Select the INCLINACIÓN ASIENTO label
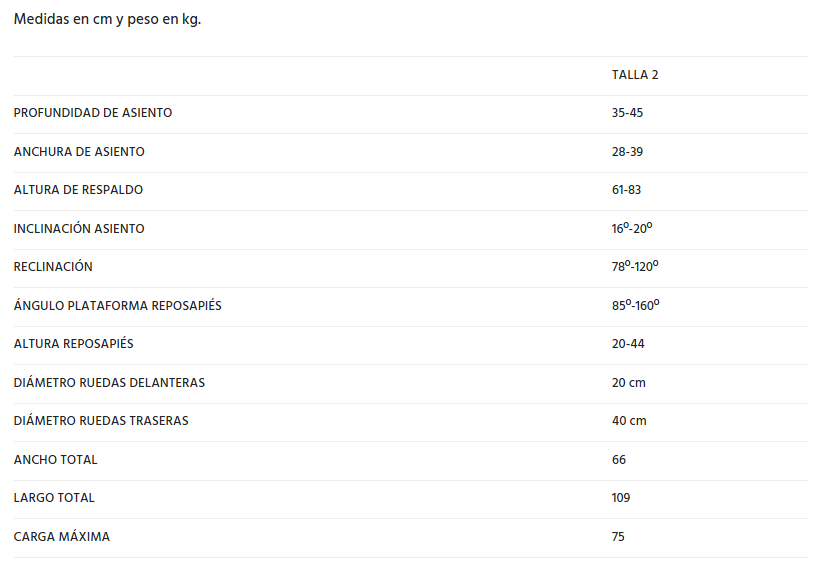The height and width of the screenshot is (568, 814). coord(79,229)
